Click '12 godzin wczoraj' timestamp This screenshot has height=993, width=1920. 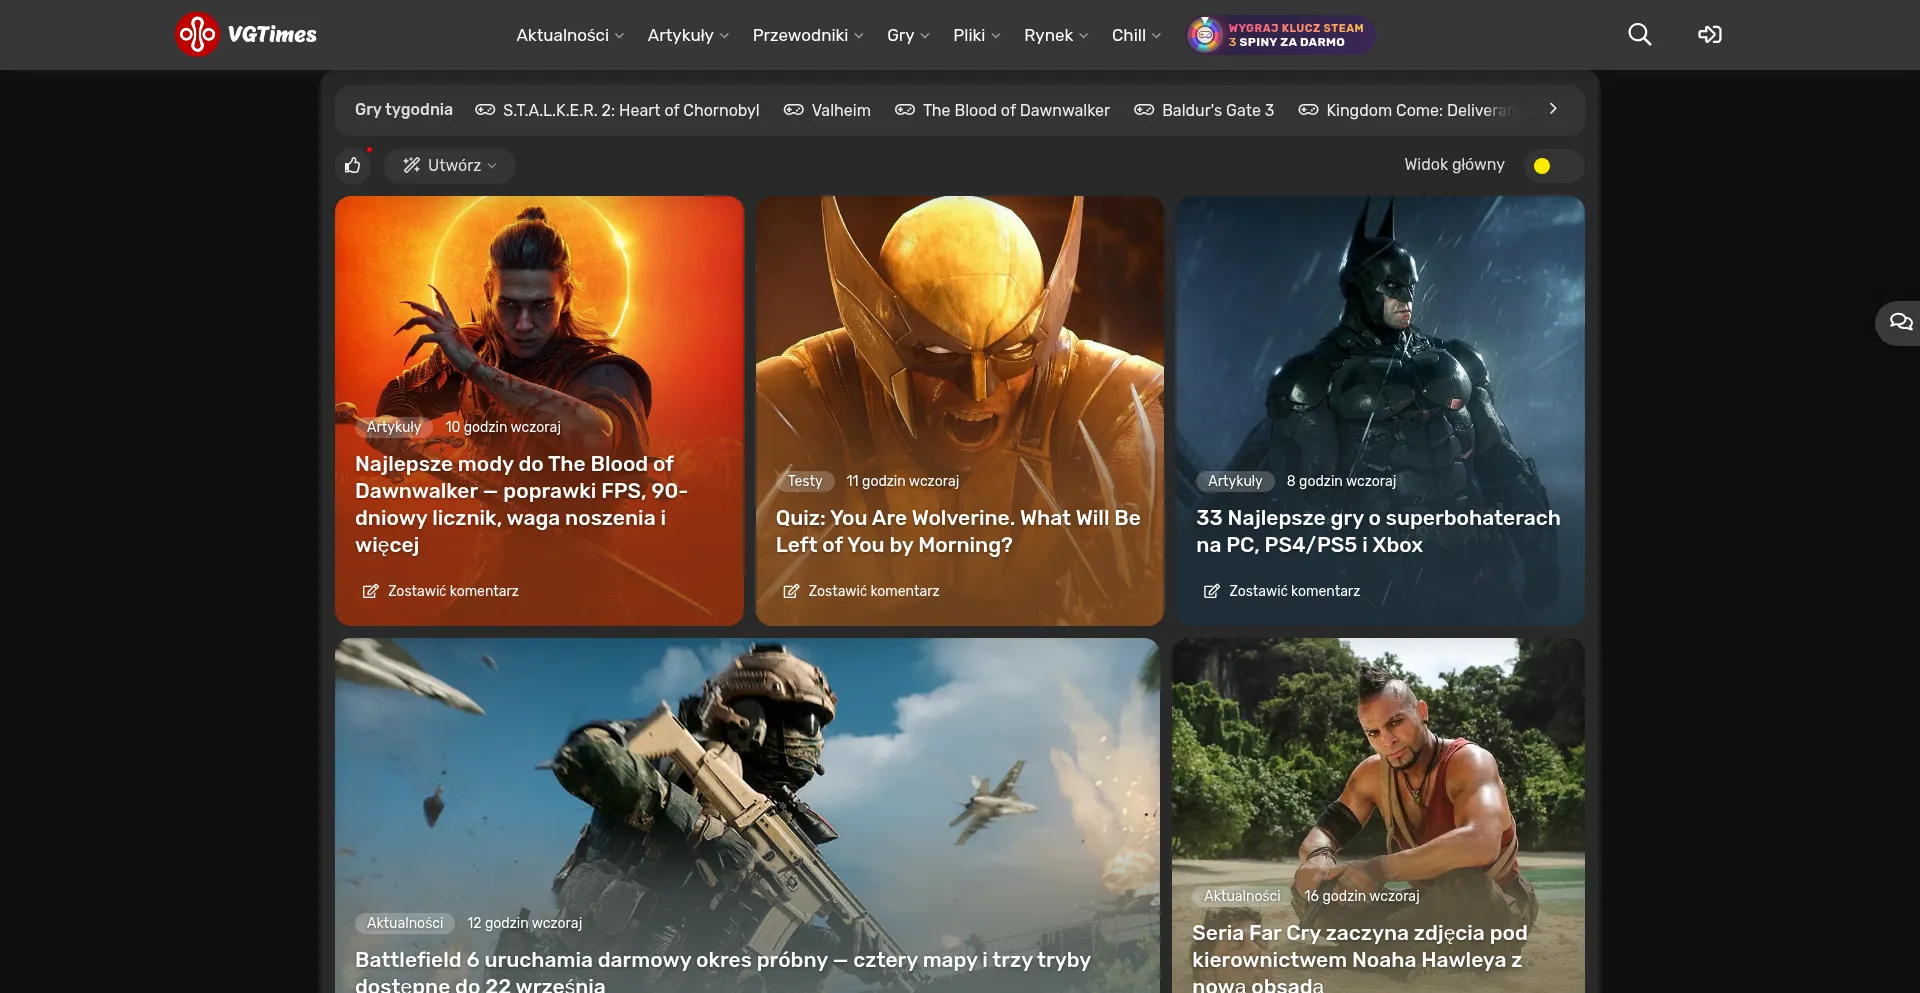click(525, 923)
